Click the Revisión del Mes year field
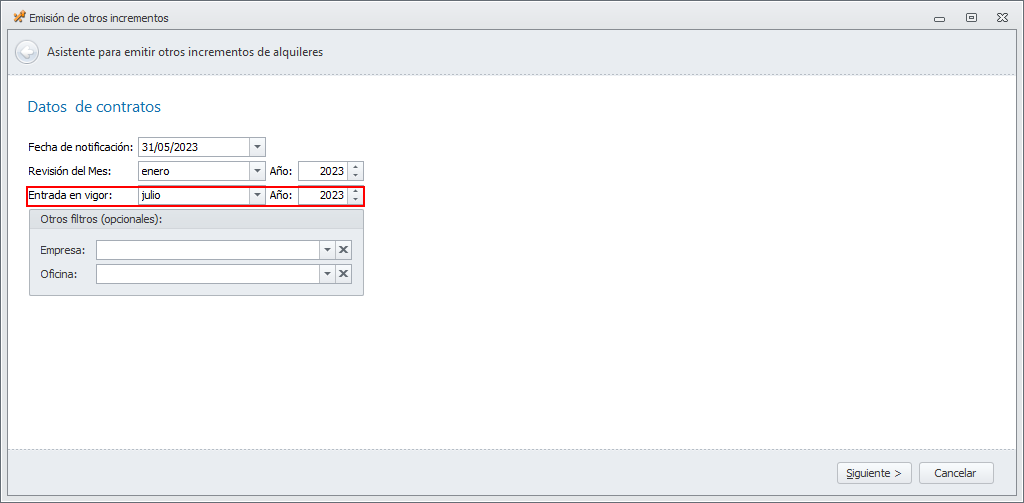The width and height of the screenshot is (1024, 503). point(323,171)
